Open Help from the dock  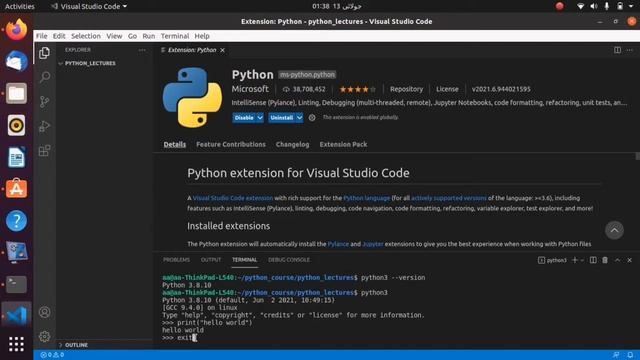point(16,221)
